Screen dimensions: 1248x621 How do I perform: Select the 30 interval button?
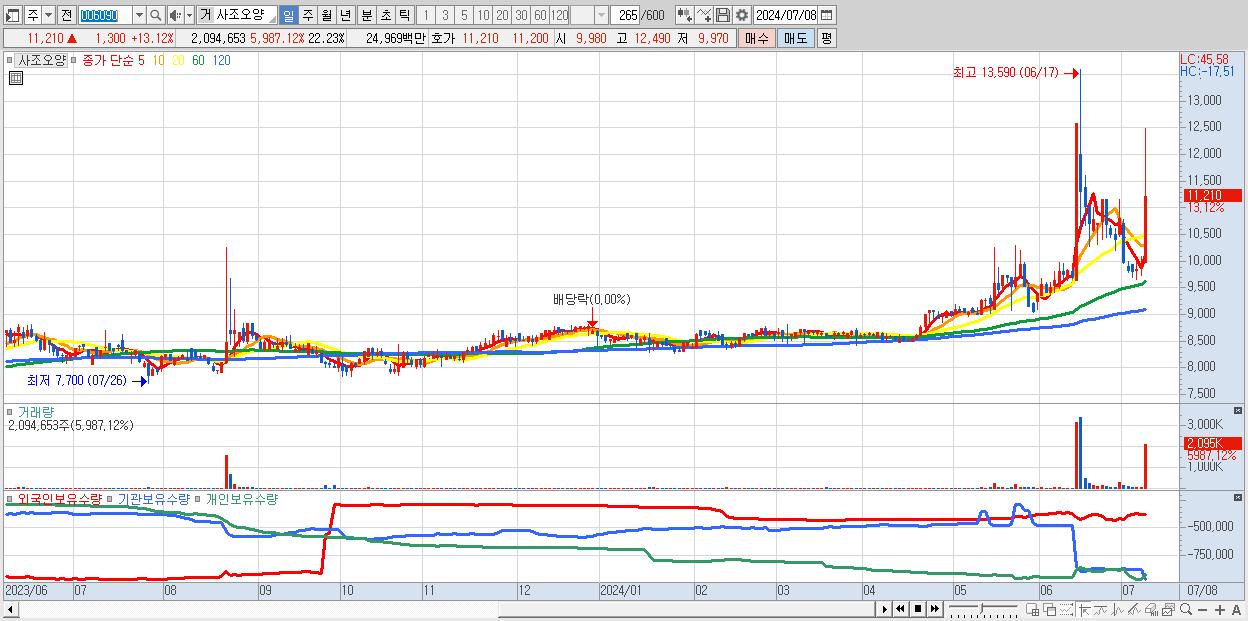[x=521, y=15]
